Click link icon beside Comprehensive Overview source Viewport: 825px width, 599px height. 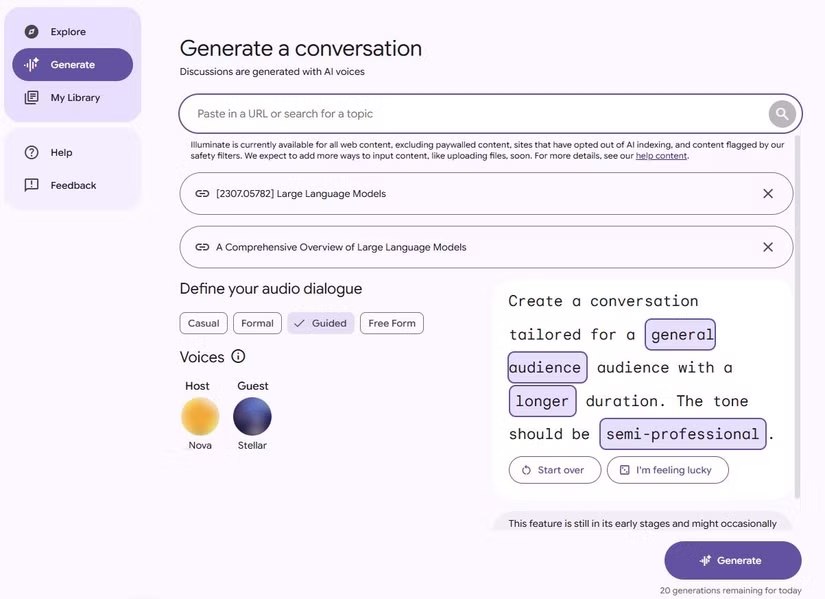pos(202,247)
